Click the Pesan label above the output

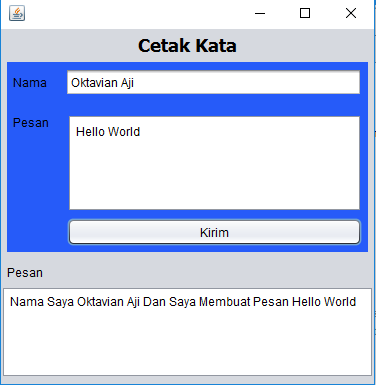click(x=25, y=273)
